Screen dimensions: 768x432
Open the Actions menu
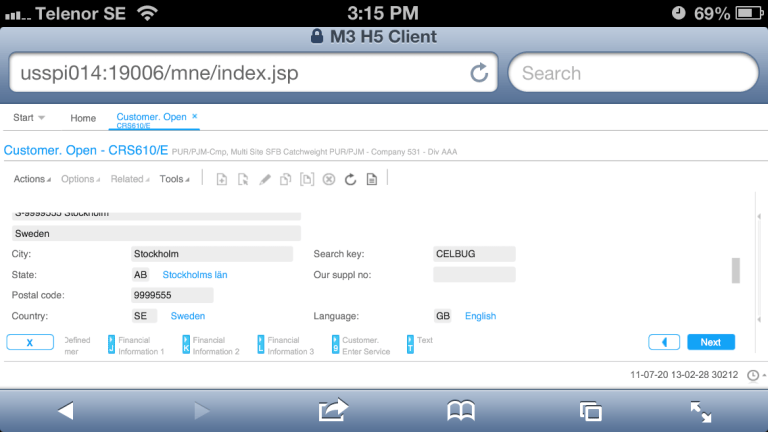pos(32,179)
